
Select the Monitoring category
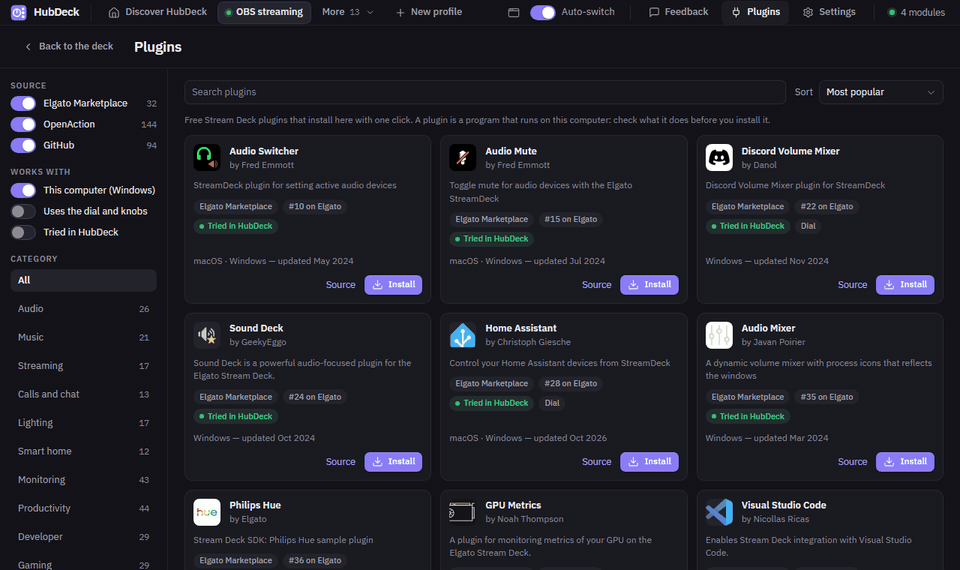click(83, 479)
